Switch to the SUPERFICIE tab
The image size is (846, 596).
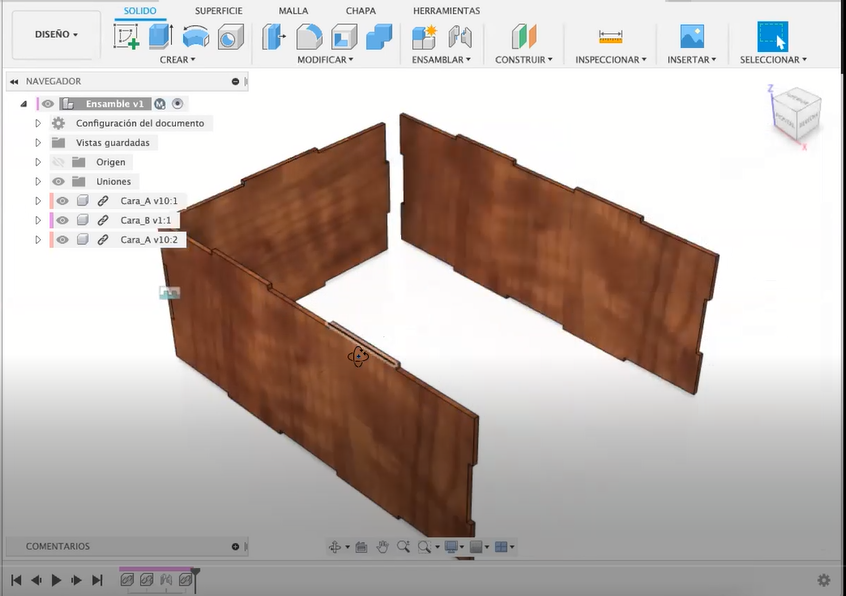point(219,11)
